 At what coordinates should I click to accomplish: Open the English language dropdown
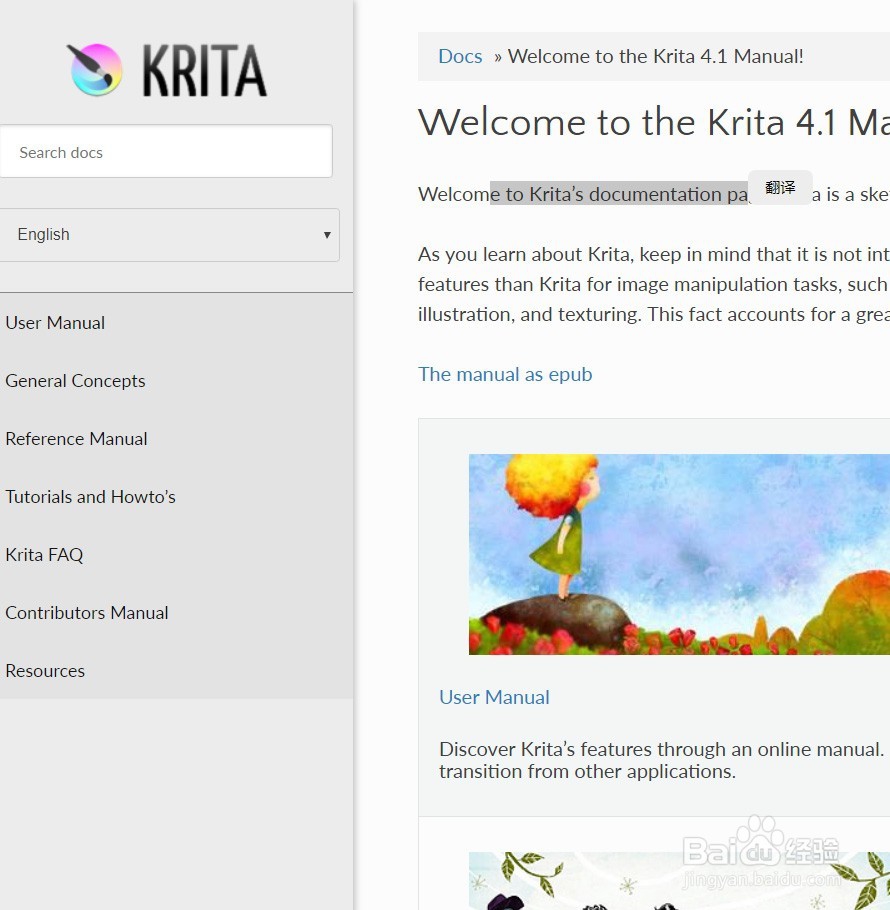point(169,235)
